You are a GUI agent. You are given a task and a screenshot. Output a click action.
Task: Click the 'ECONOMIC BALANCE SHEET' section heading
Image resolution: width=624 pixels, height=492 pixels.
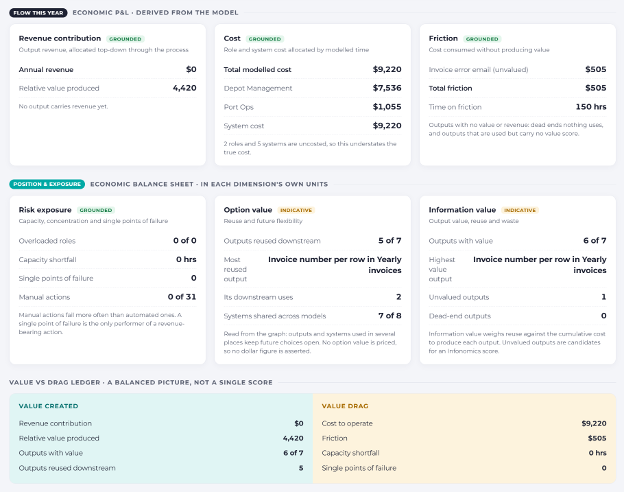[x=209, y=184]
